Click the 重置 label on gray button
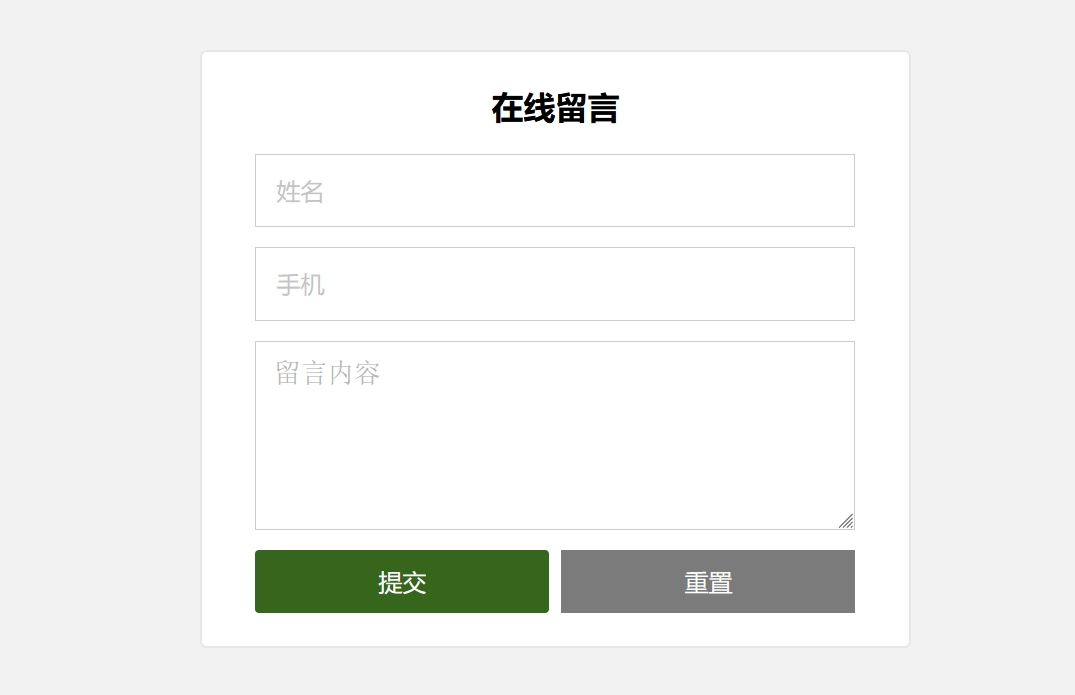1075x695 pixels. tap(708, 583)
